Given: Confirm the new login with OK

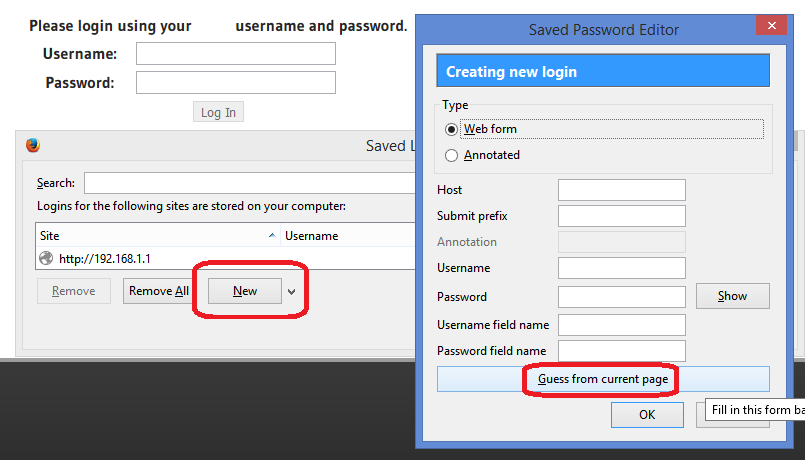Looking at the screenshot, I should coord(647,415).
